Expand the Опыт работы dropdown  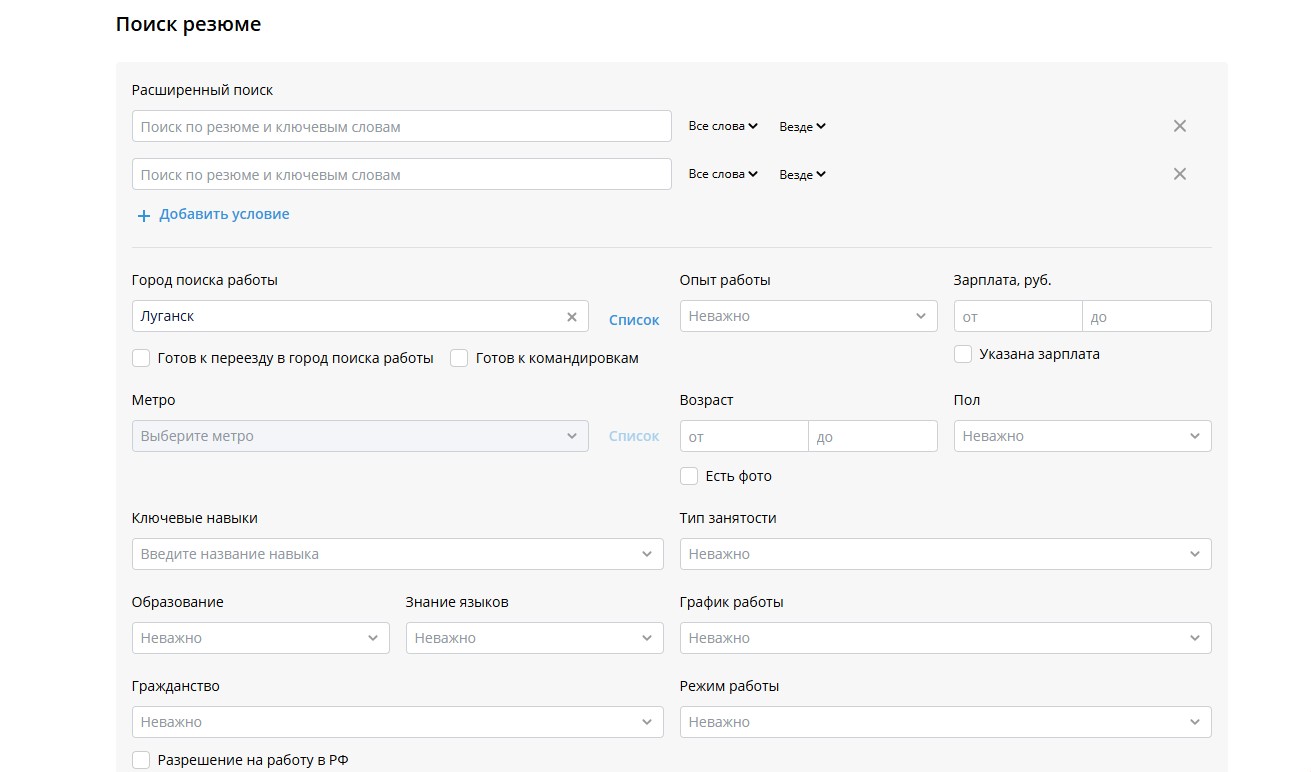coord(808,316)
